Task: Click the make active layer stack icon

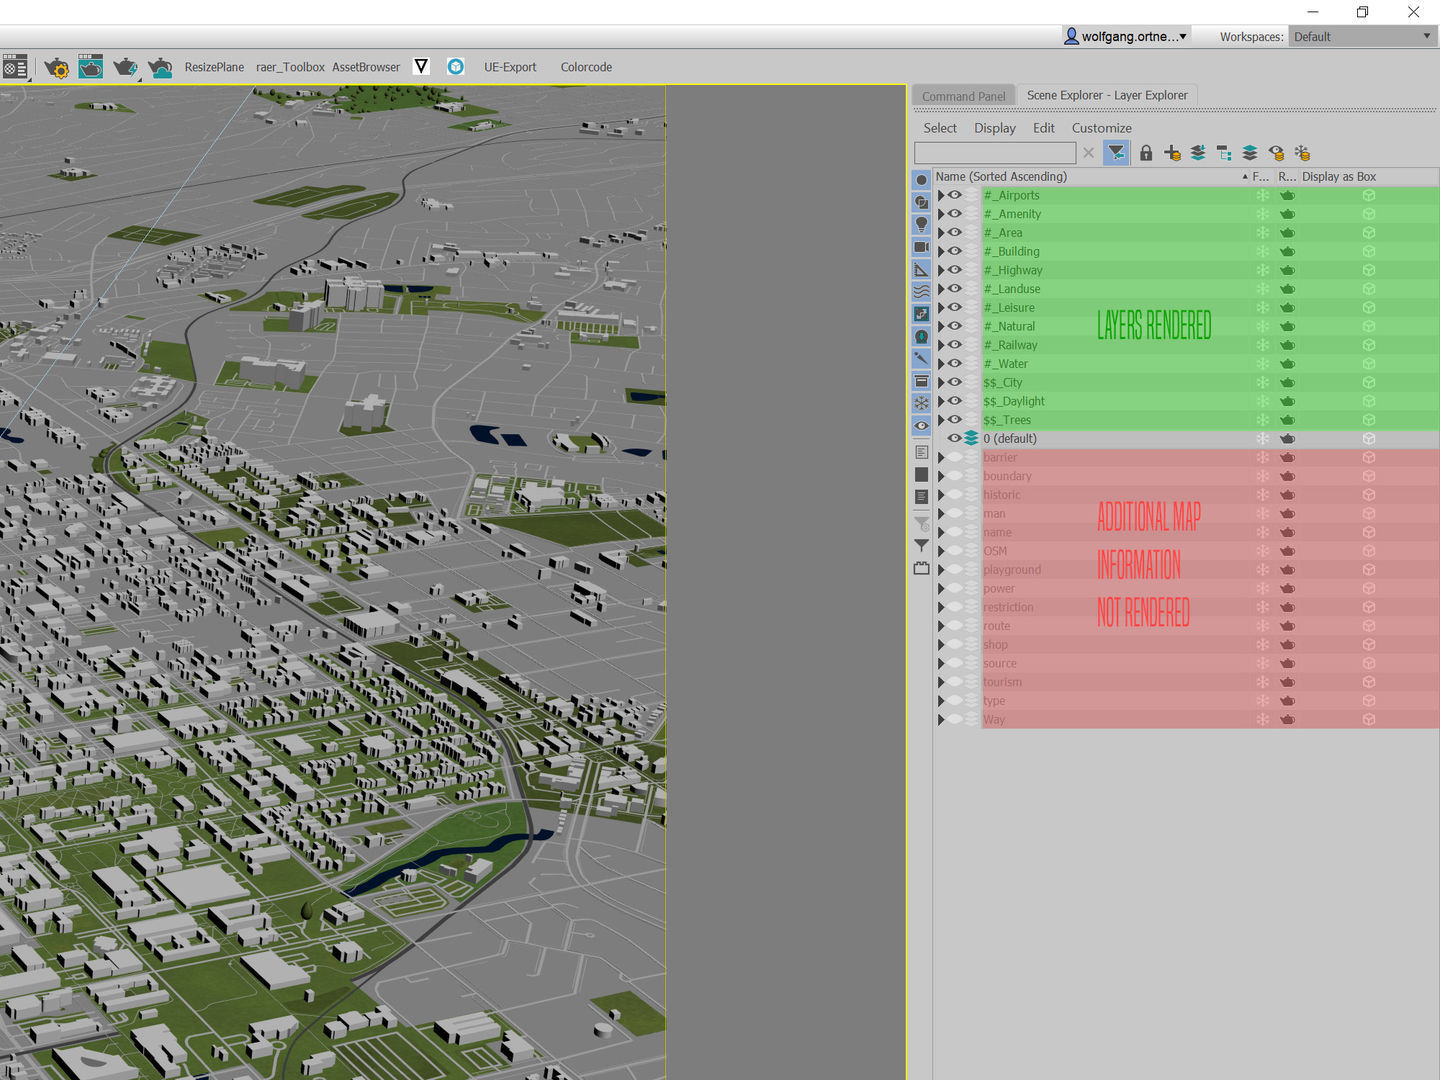Action: coord(1250,153)
